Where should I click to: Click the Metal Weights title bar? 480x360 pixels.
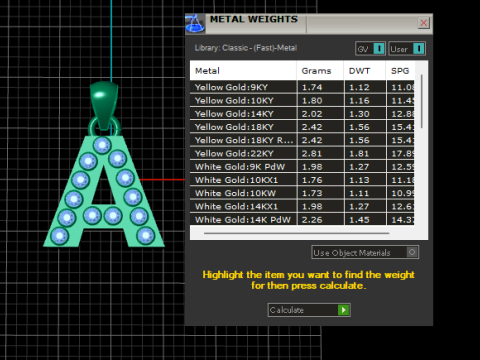tap(310, 24)
